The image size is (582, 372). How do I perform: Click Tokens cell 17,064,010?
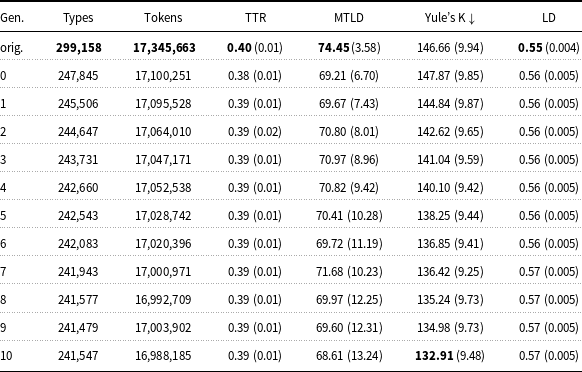tap(163, 132)
